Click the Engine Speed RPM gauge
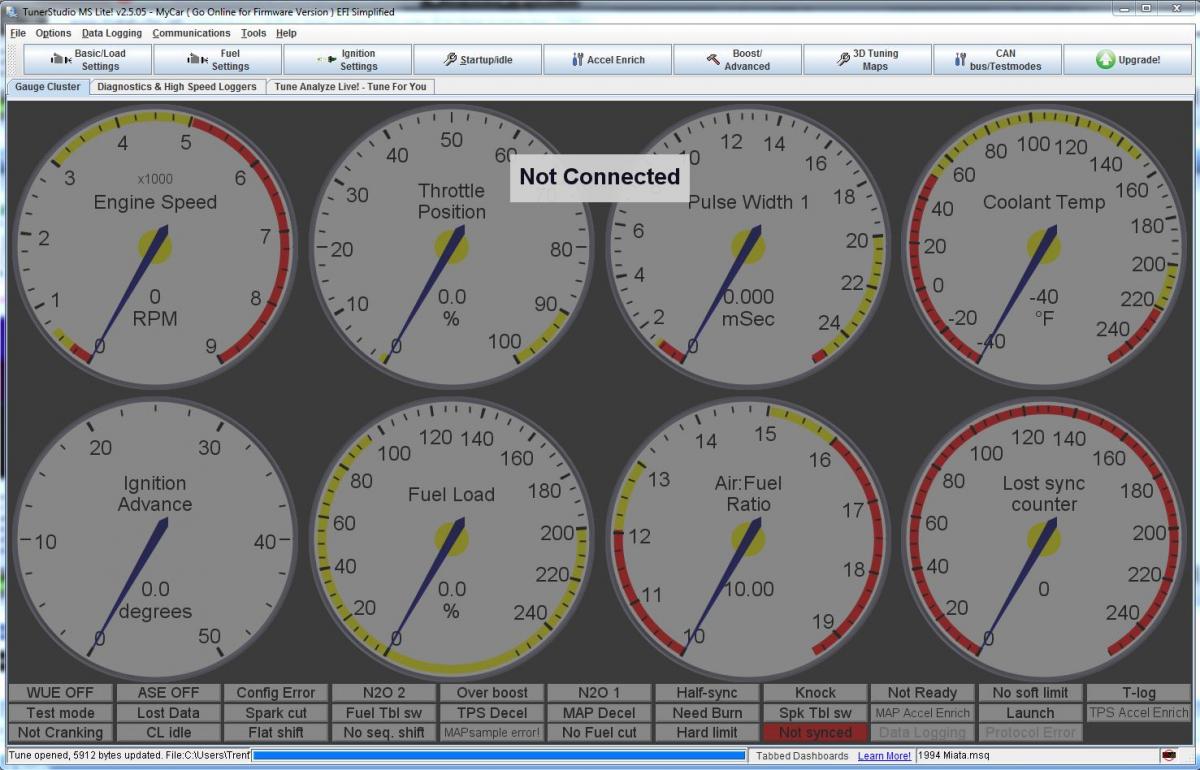1200x770 pixels. click(154, 245)
